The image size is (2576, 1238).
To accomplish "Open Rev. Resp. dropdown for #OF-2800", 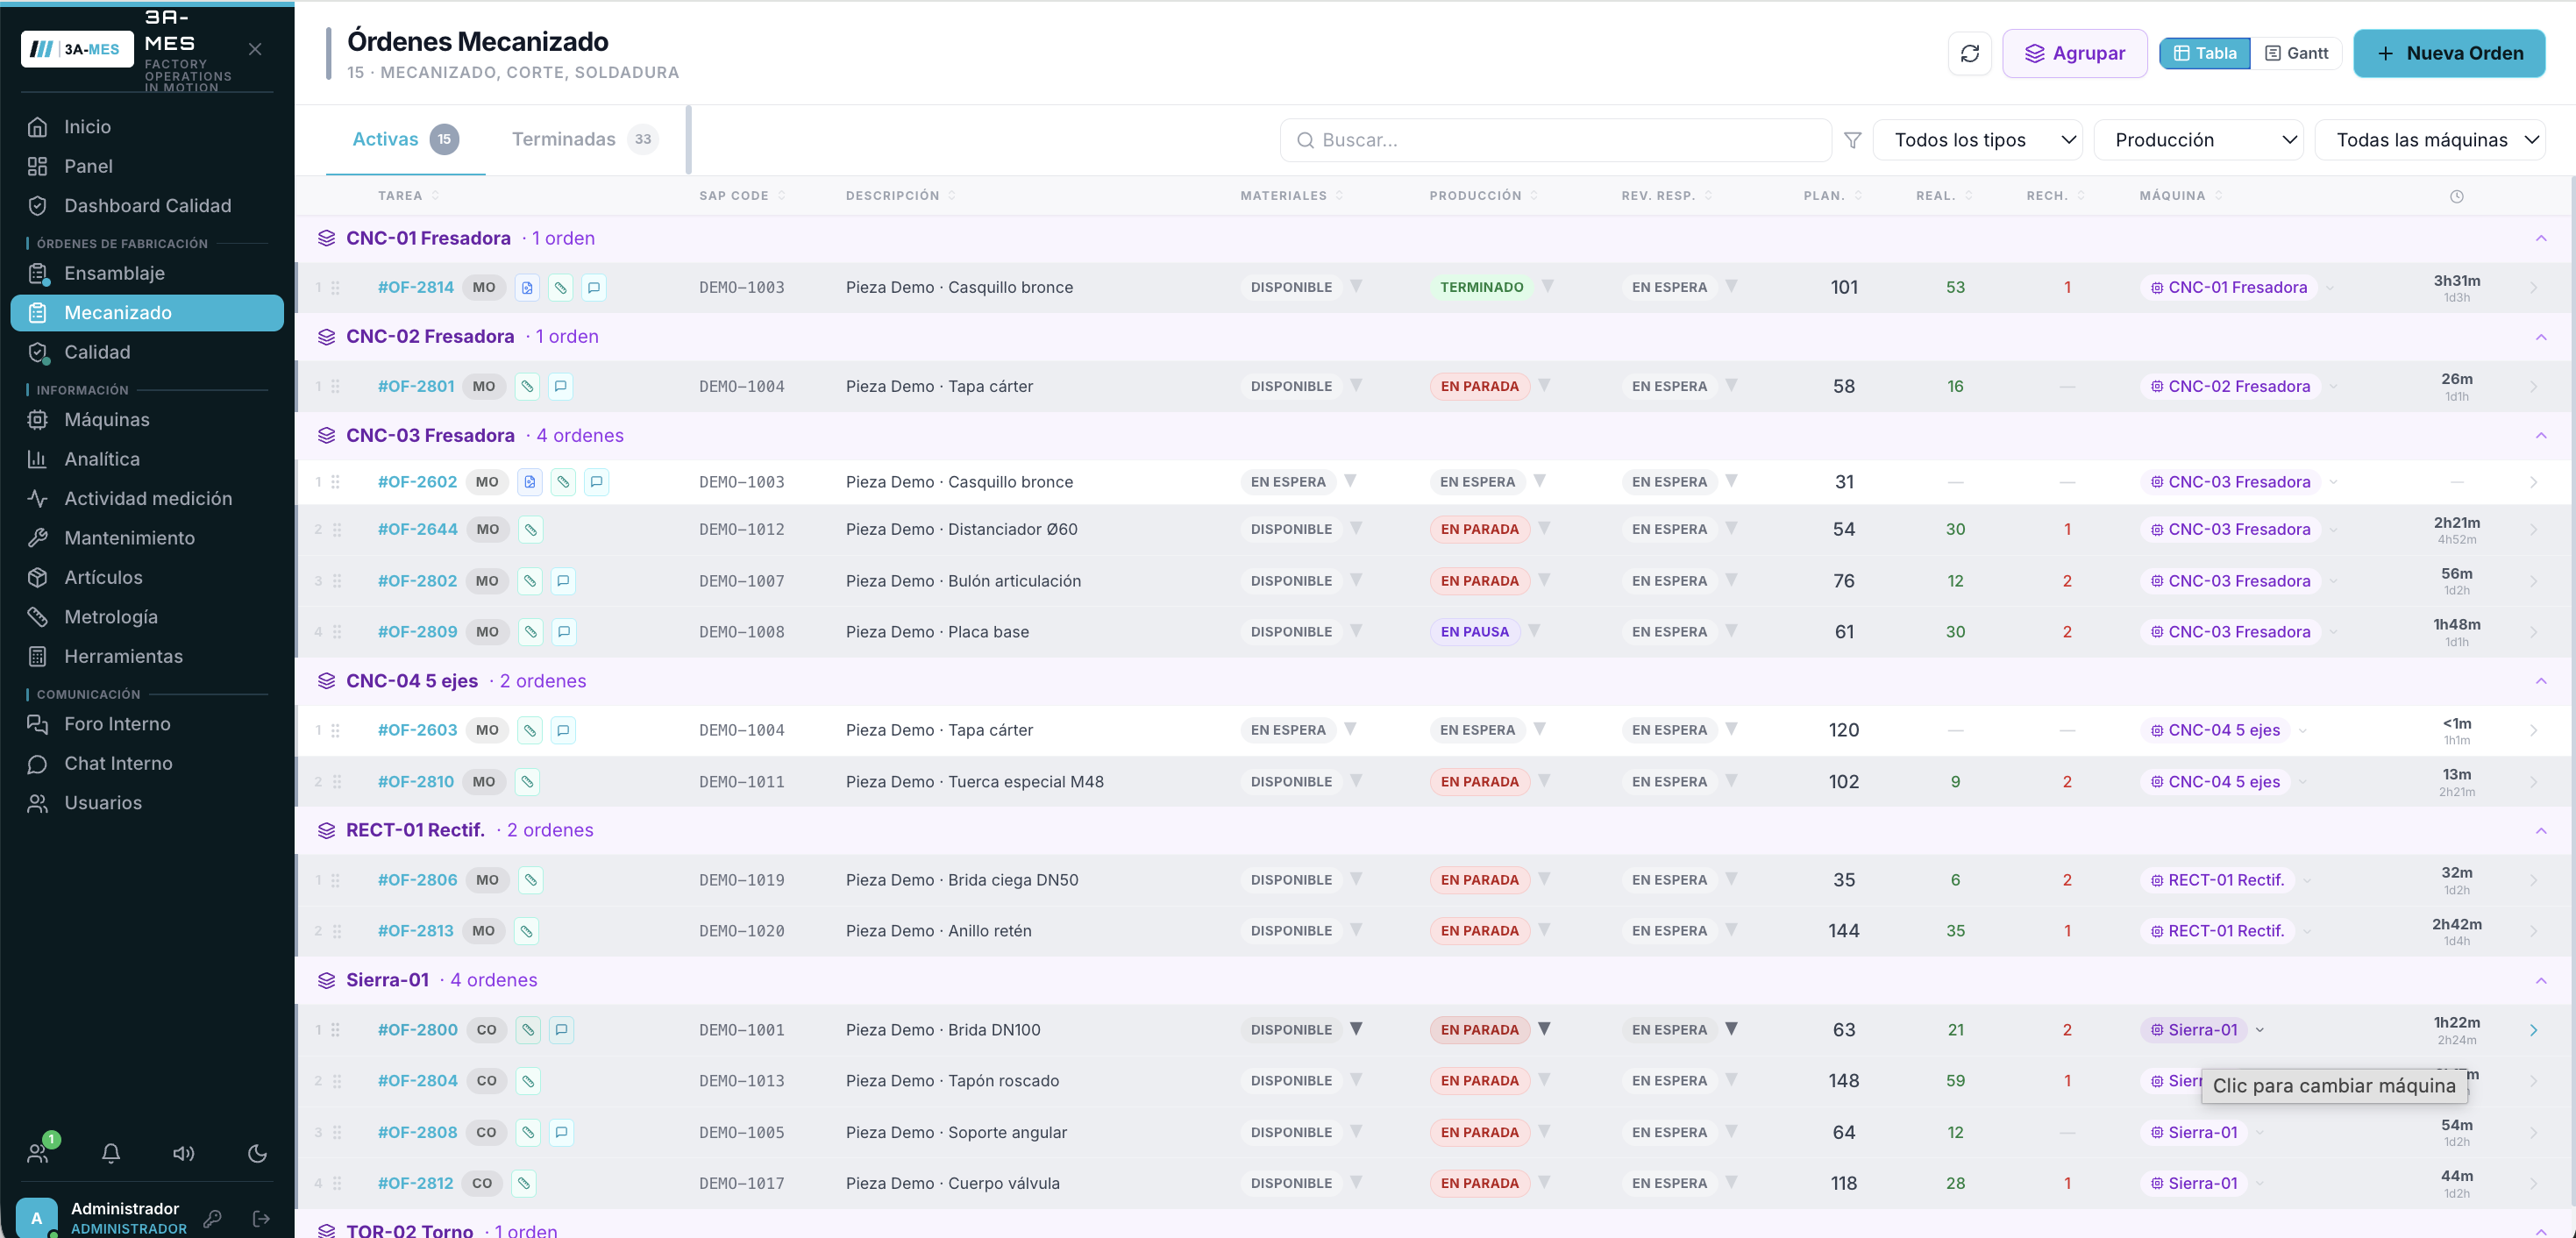I will 1732,1029.
